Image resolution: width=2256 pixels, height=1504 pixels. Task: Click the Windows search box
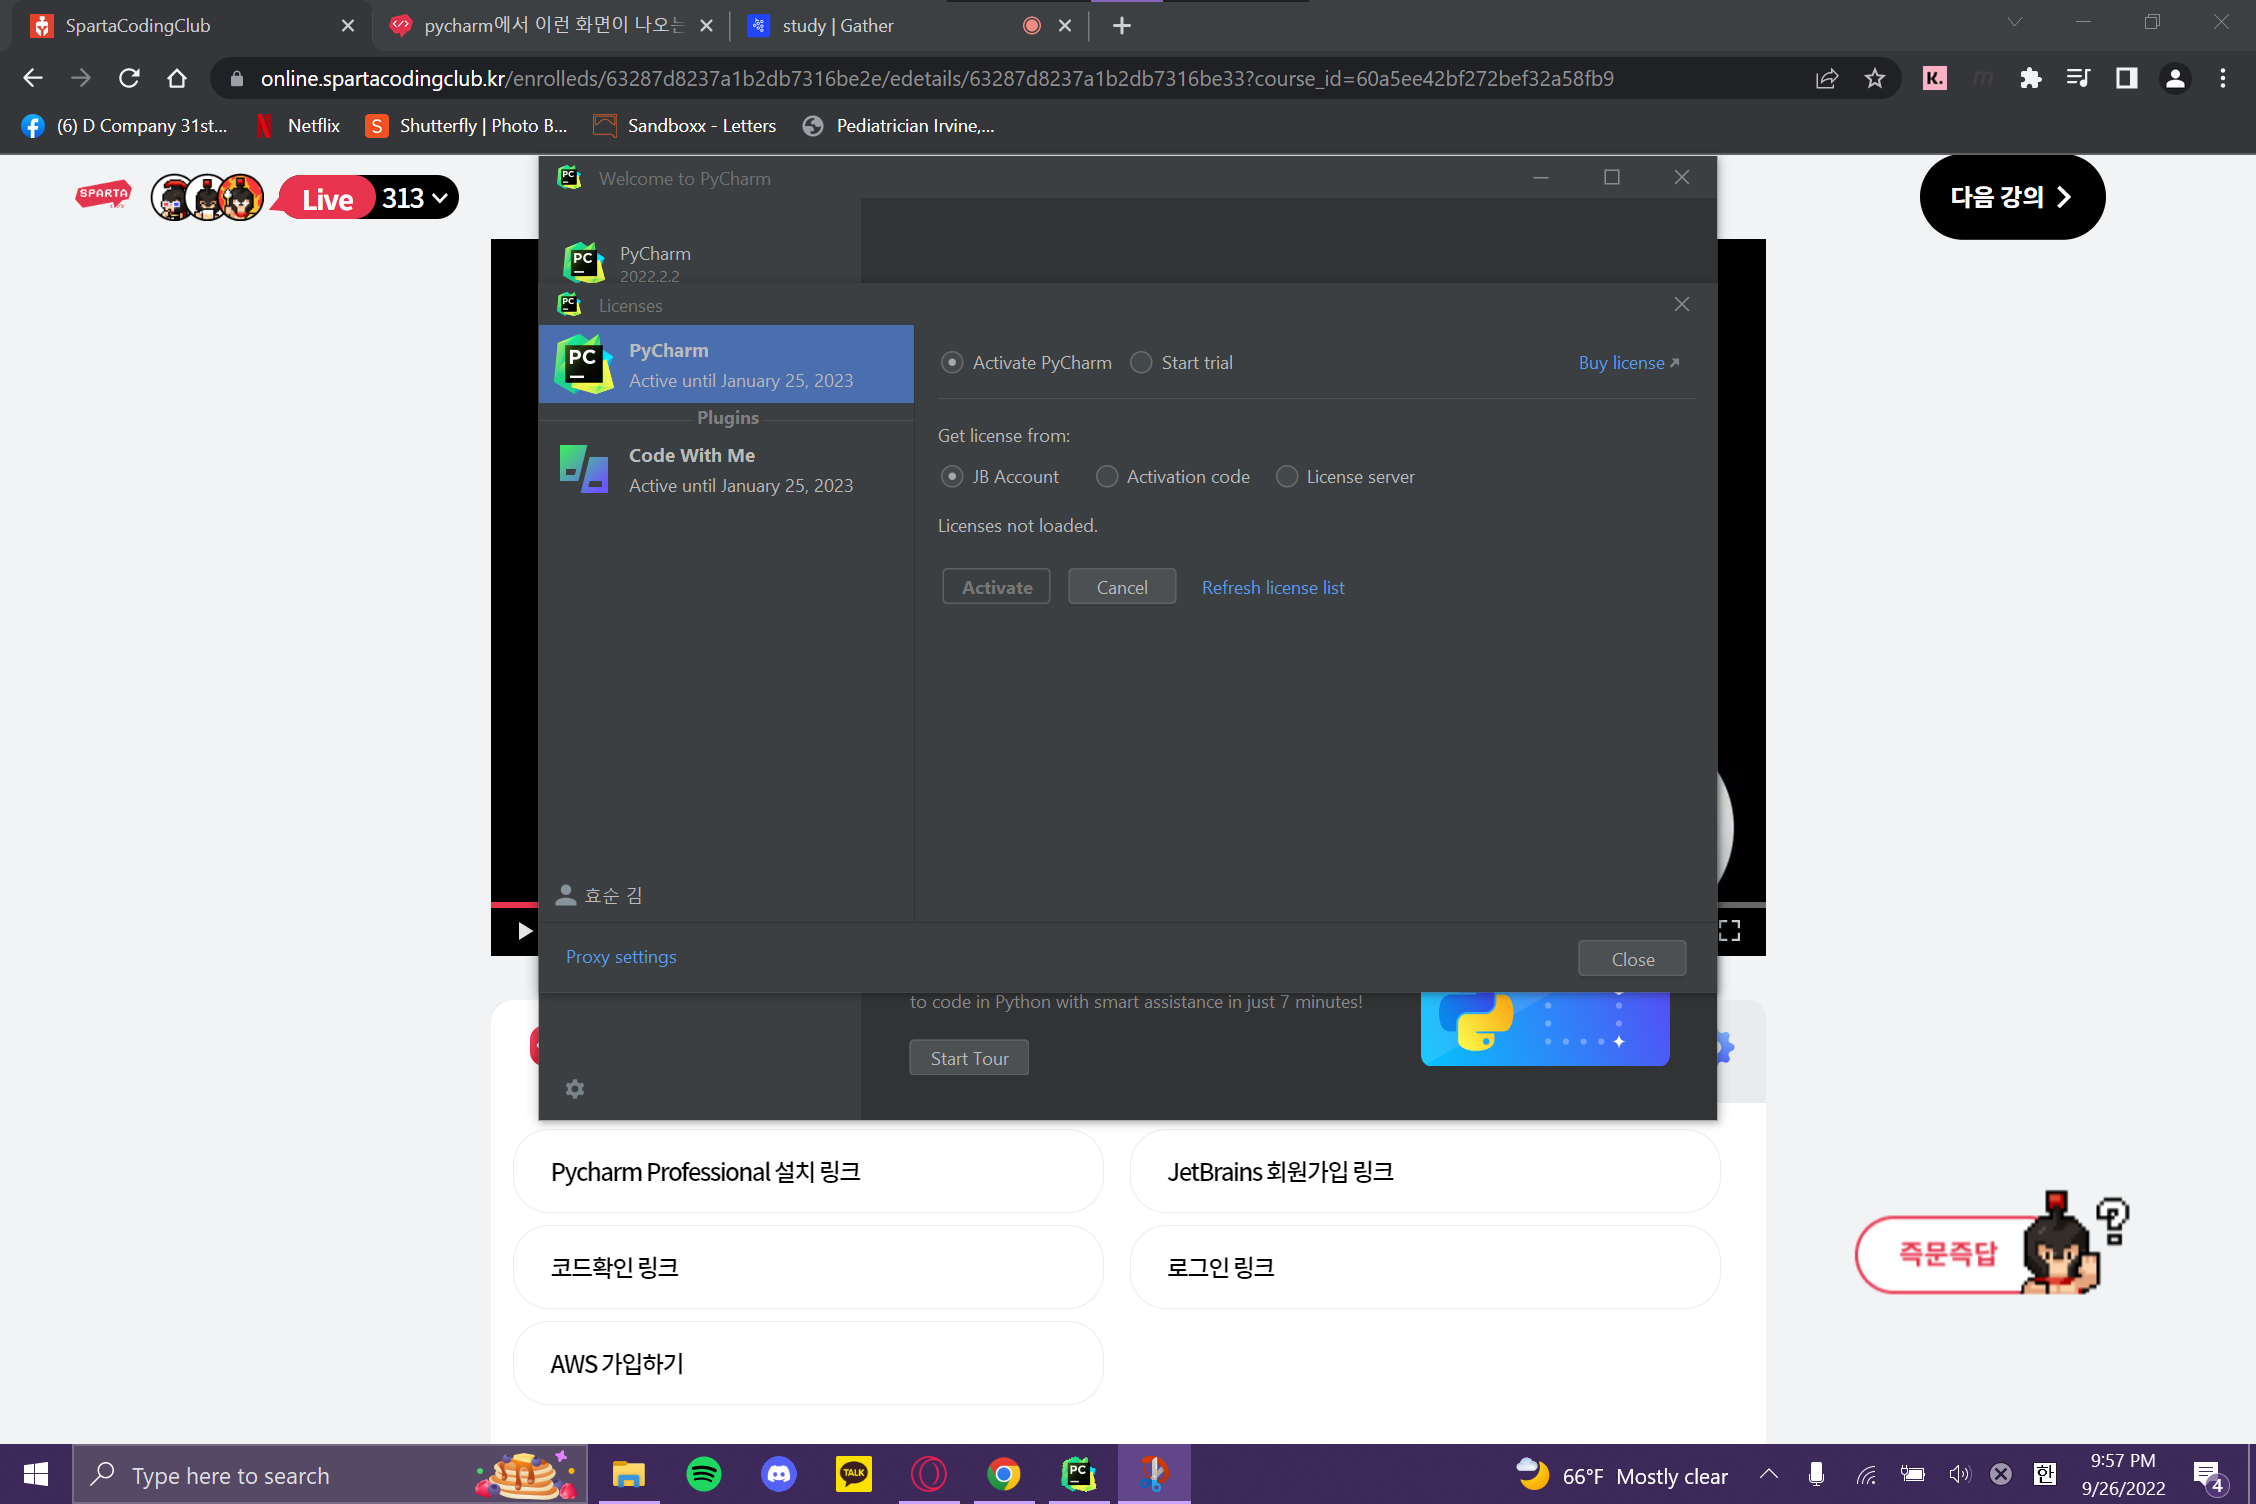tap(330, 1474)
